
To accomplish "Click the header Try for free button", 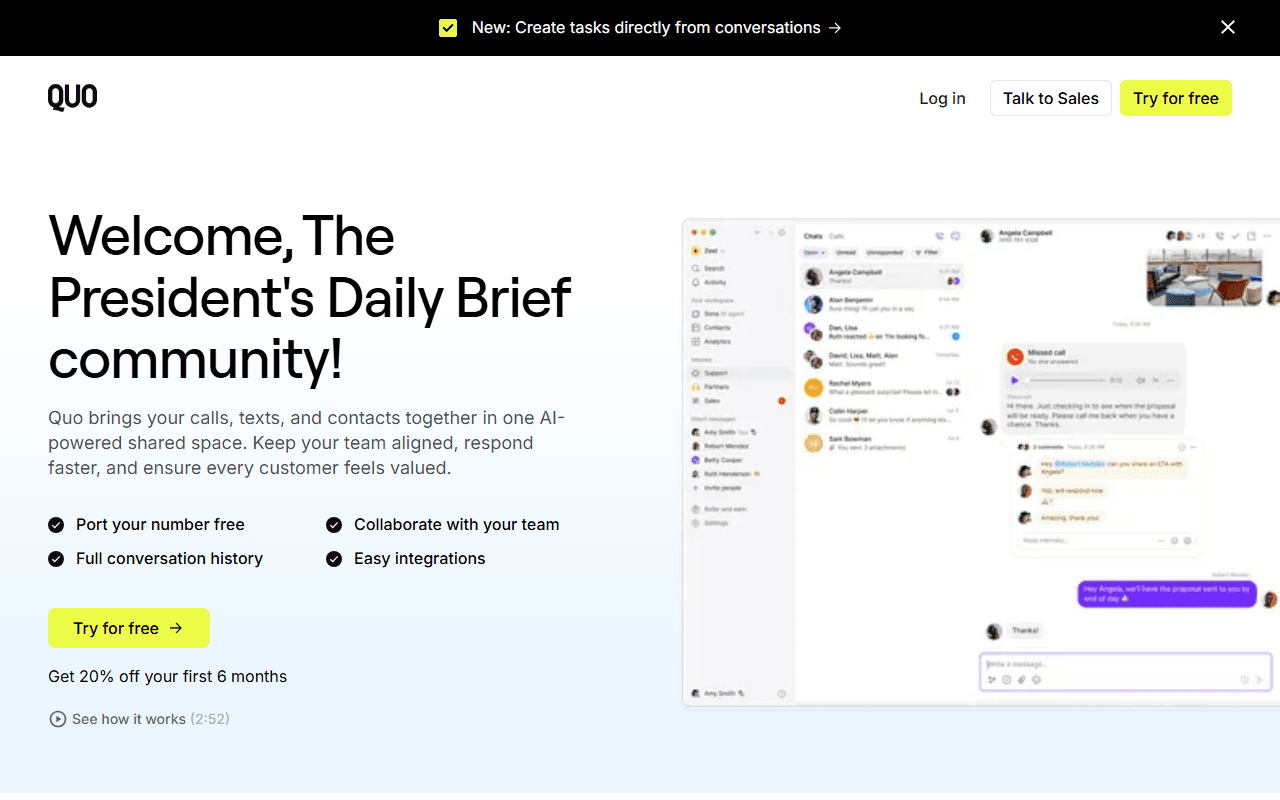I will coord(1176,98).
